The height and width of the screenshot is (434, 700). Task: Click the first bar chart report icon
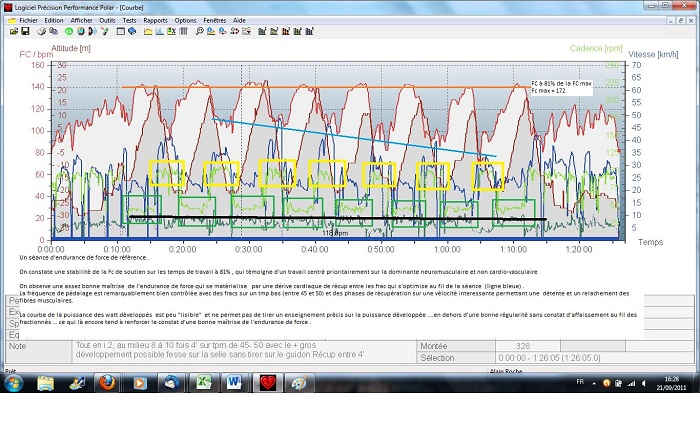click(262, 31)
